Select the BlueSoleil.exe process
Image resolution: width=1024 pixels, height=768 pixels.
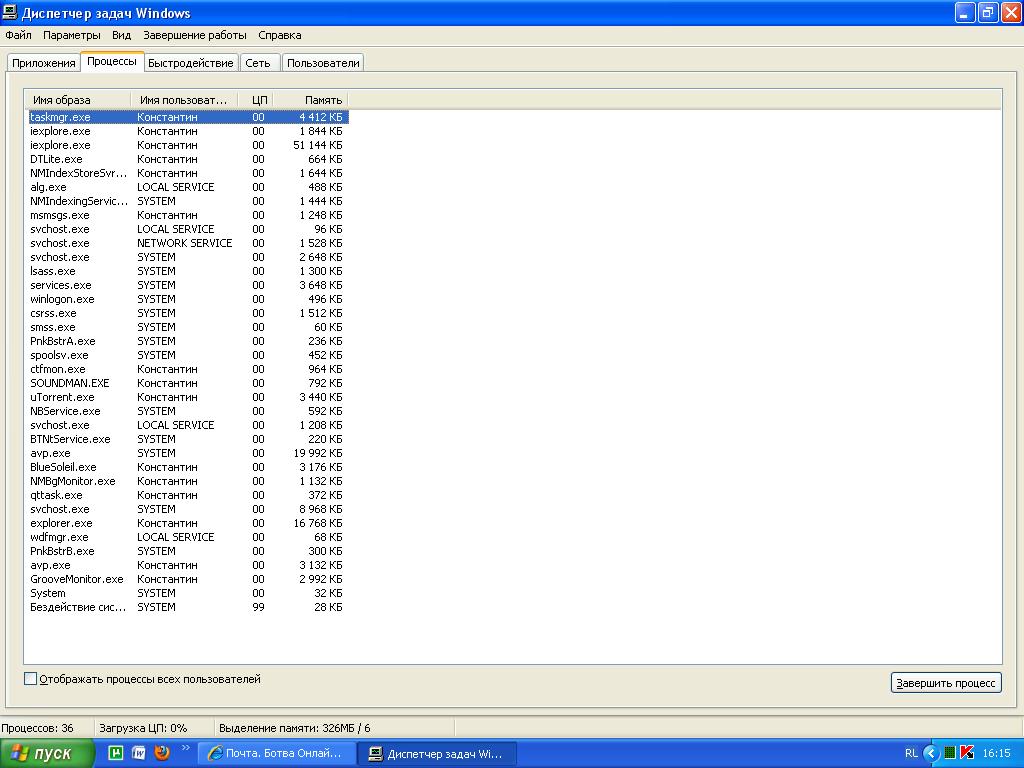tap(188, 467)
